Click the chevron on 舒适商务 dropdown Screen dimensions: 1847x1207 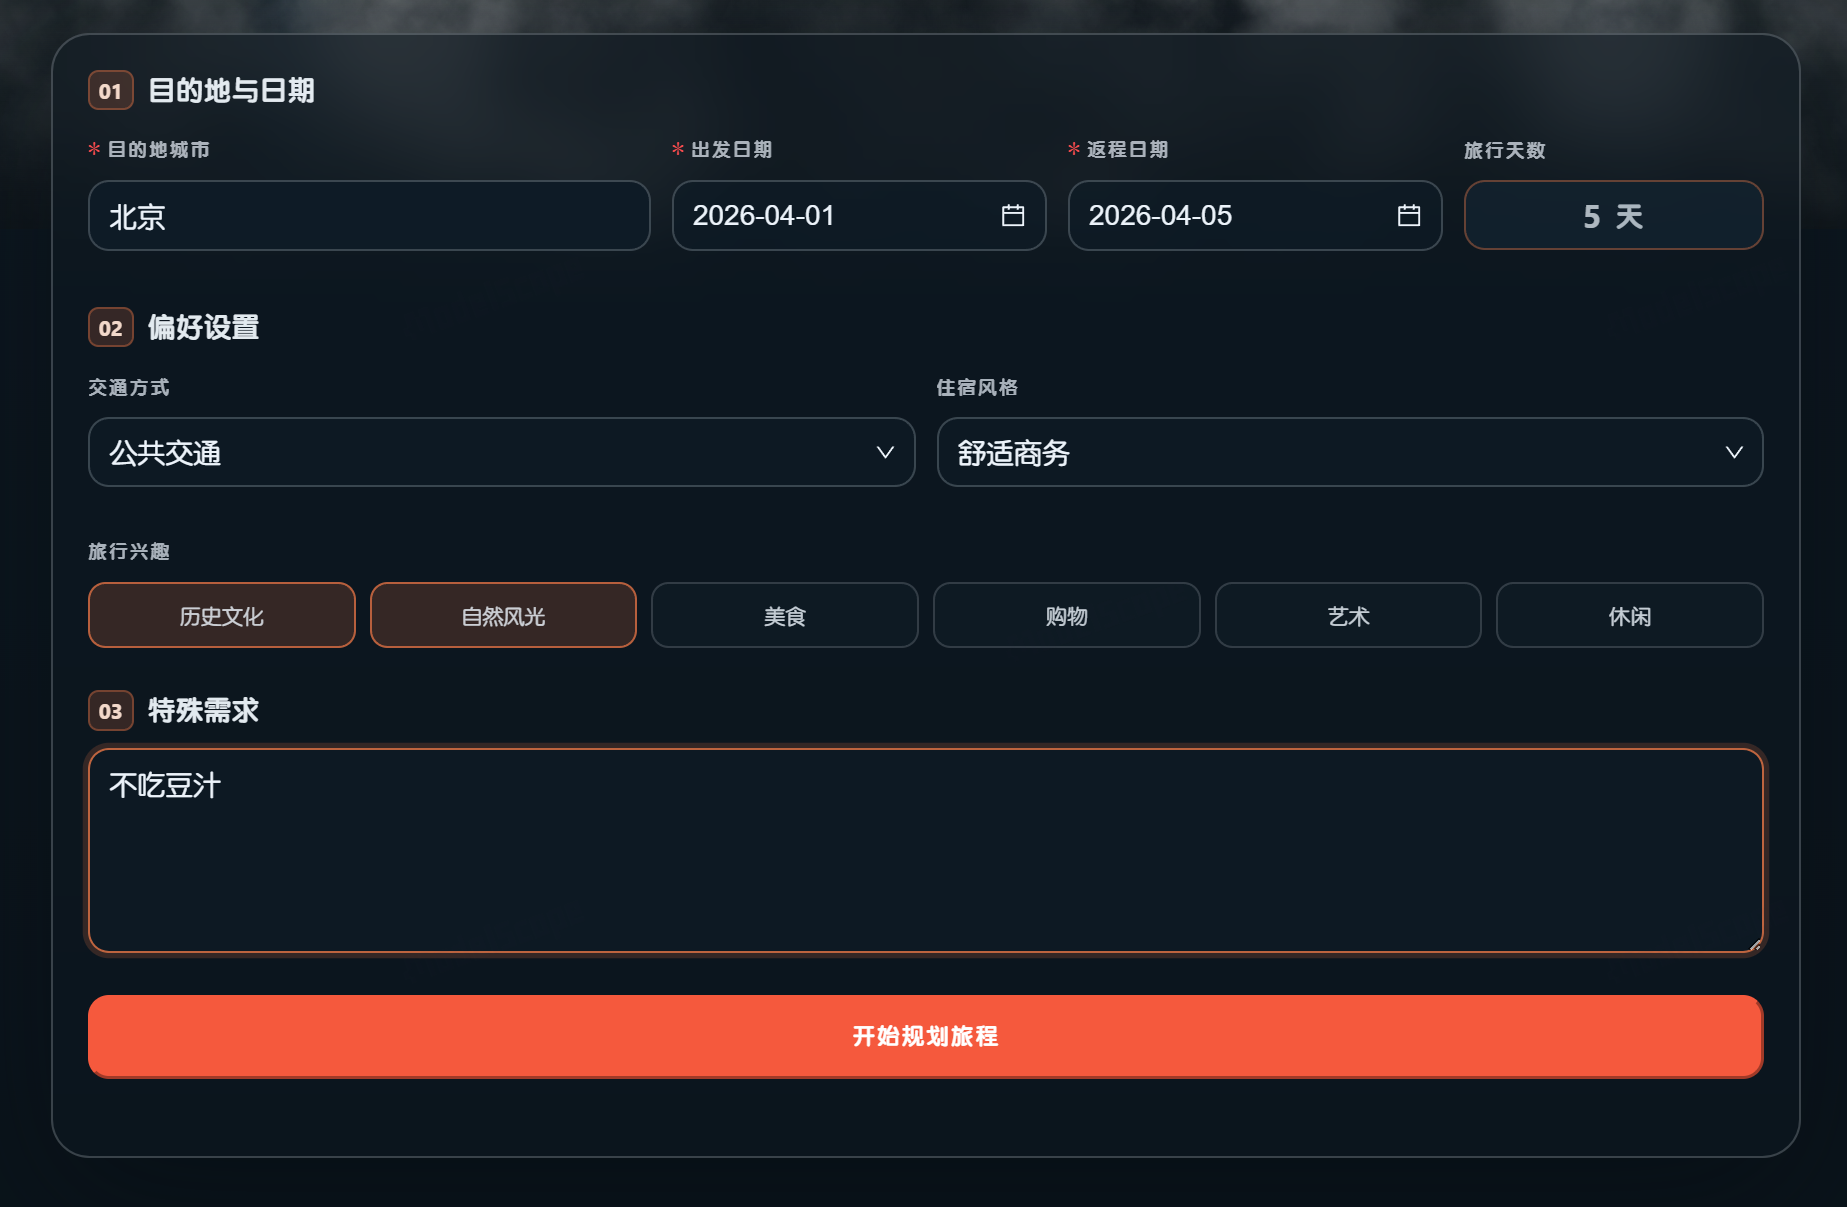tap(1733, 452)
